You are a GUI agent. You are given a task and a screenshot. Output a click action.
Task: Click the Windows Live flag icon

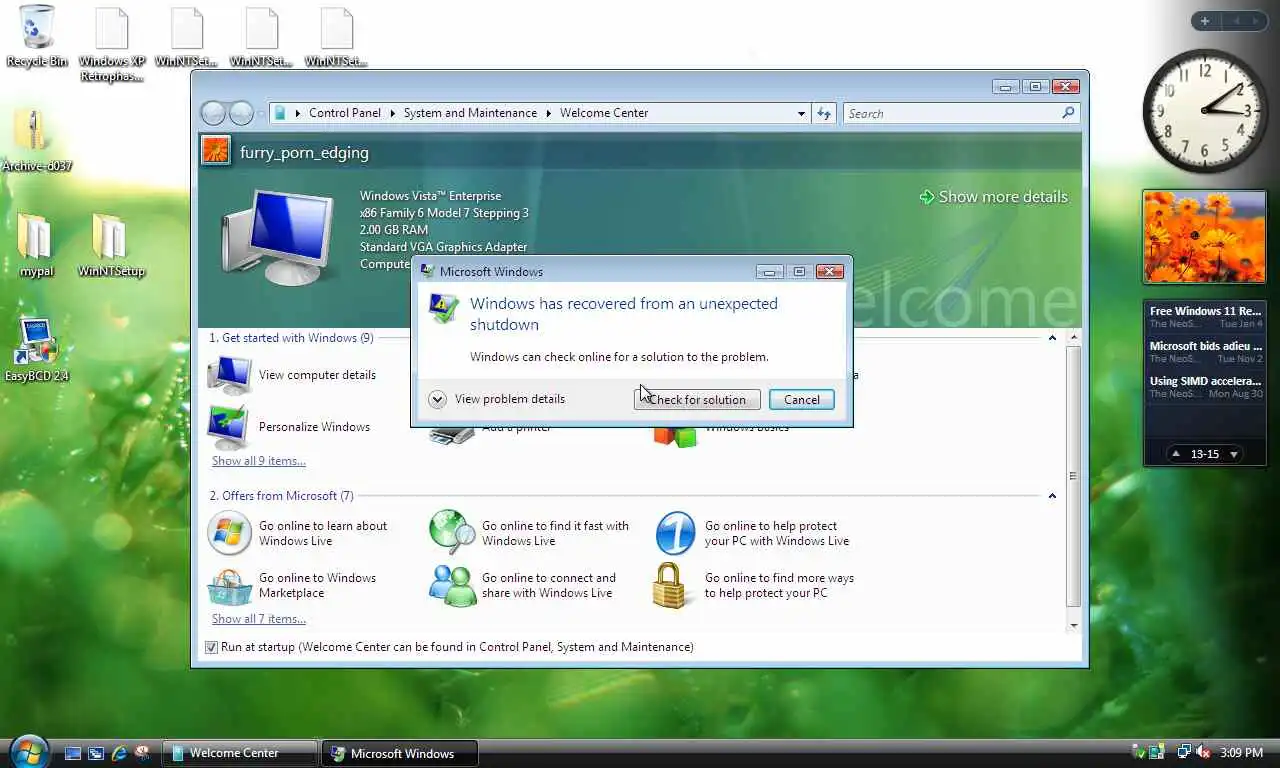click(229, 533)
